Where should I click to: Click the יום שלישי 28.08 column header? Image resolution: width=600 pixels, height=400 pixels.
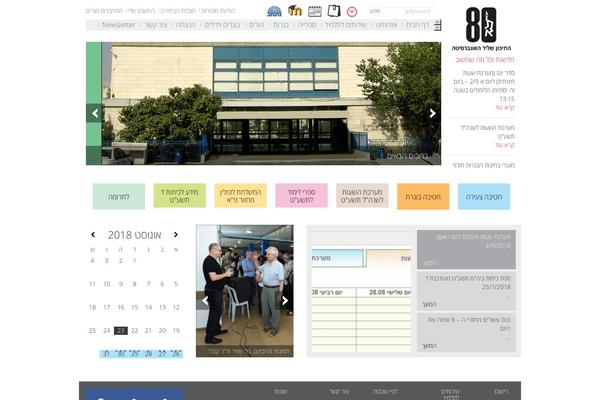[384, 292]
